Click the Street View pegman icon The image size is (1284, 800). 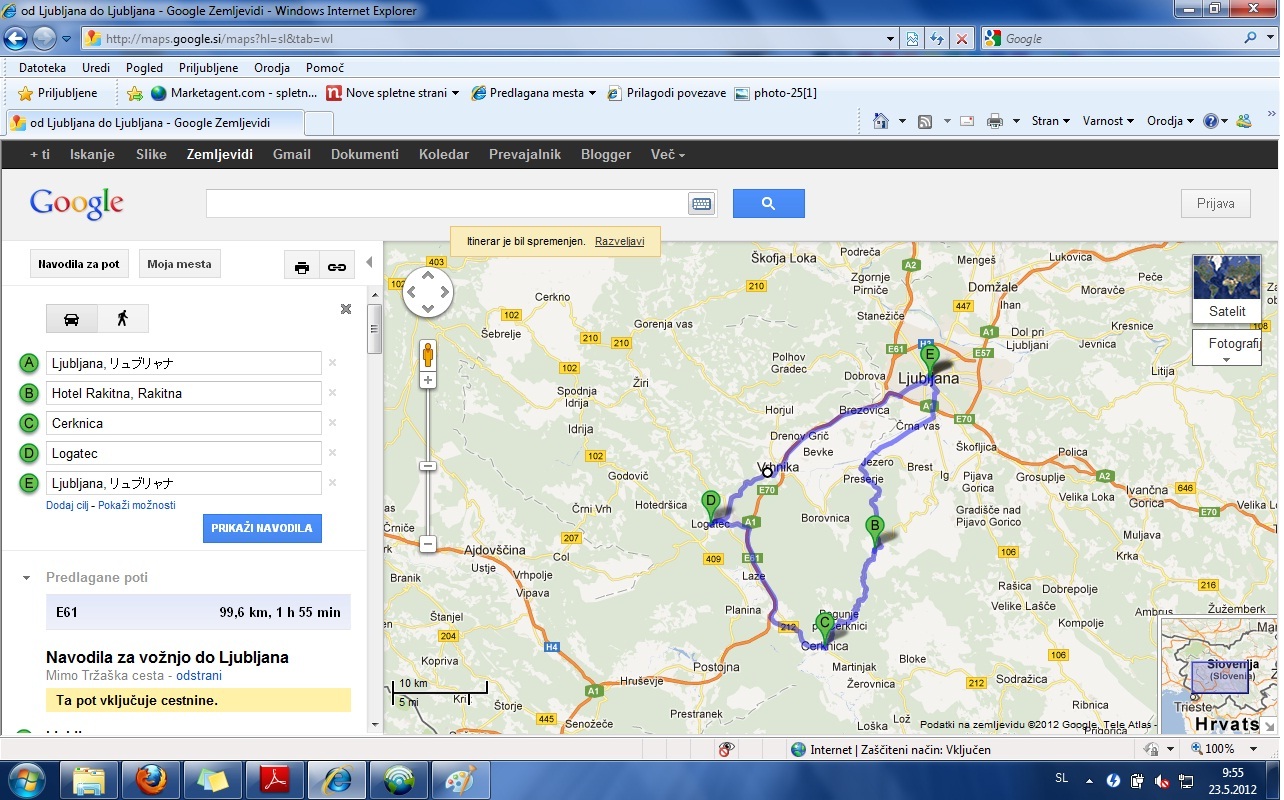point(428,355)
